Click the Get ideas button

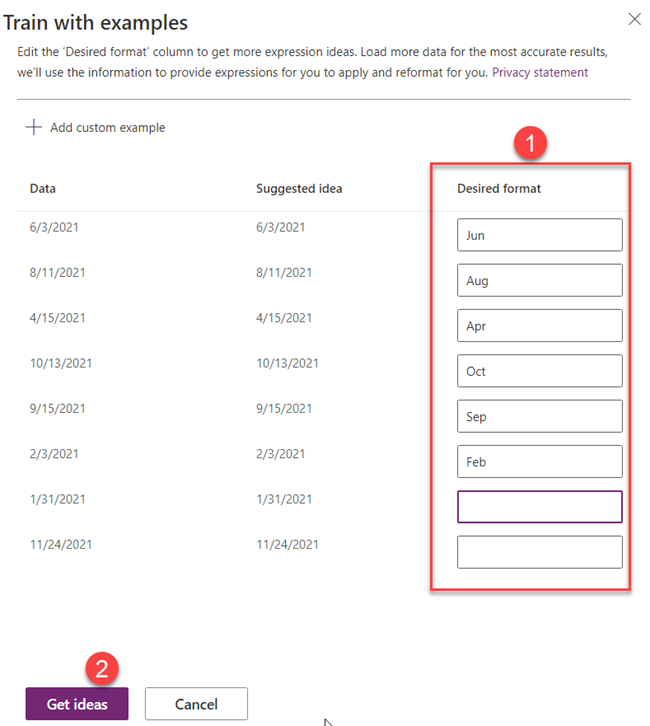coord(78,704)
